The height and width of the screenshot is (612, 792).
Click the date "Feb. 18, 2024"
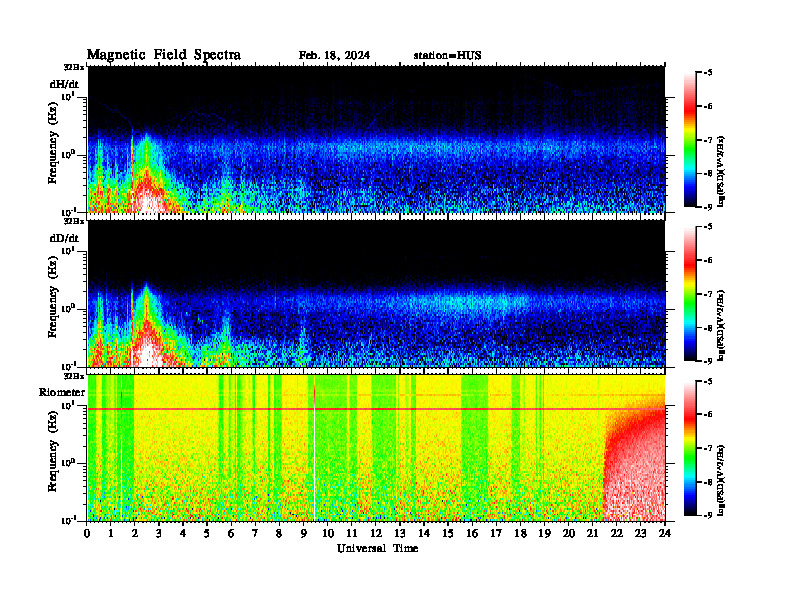click(334, 55)
